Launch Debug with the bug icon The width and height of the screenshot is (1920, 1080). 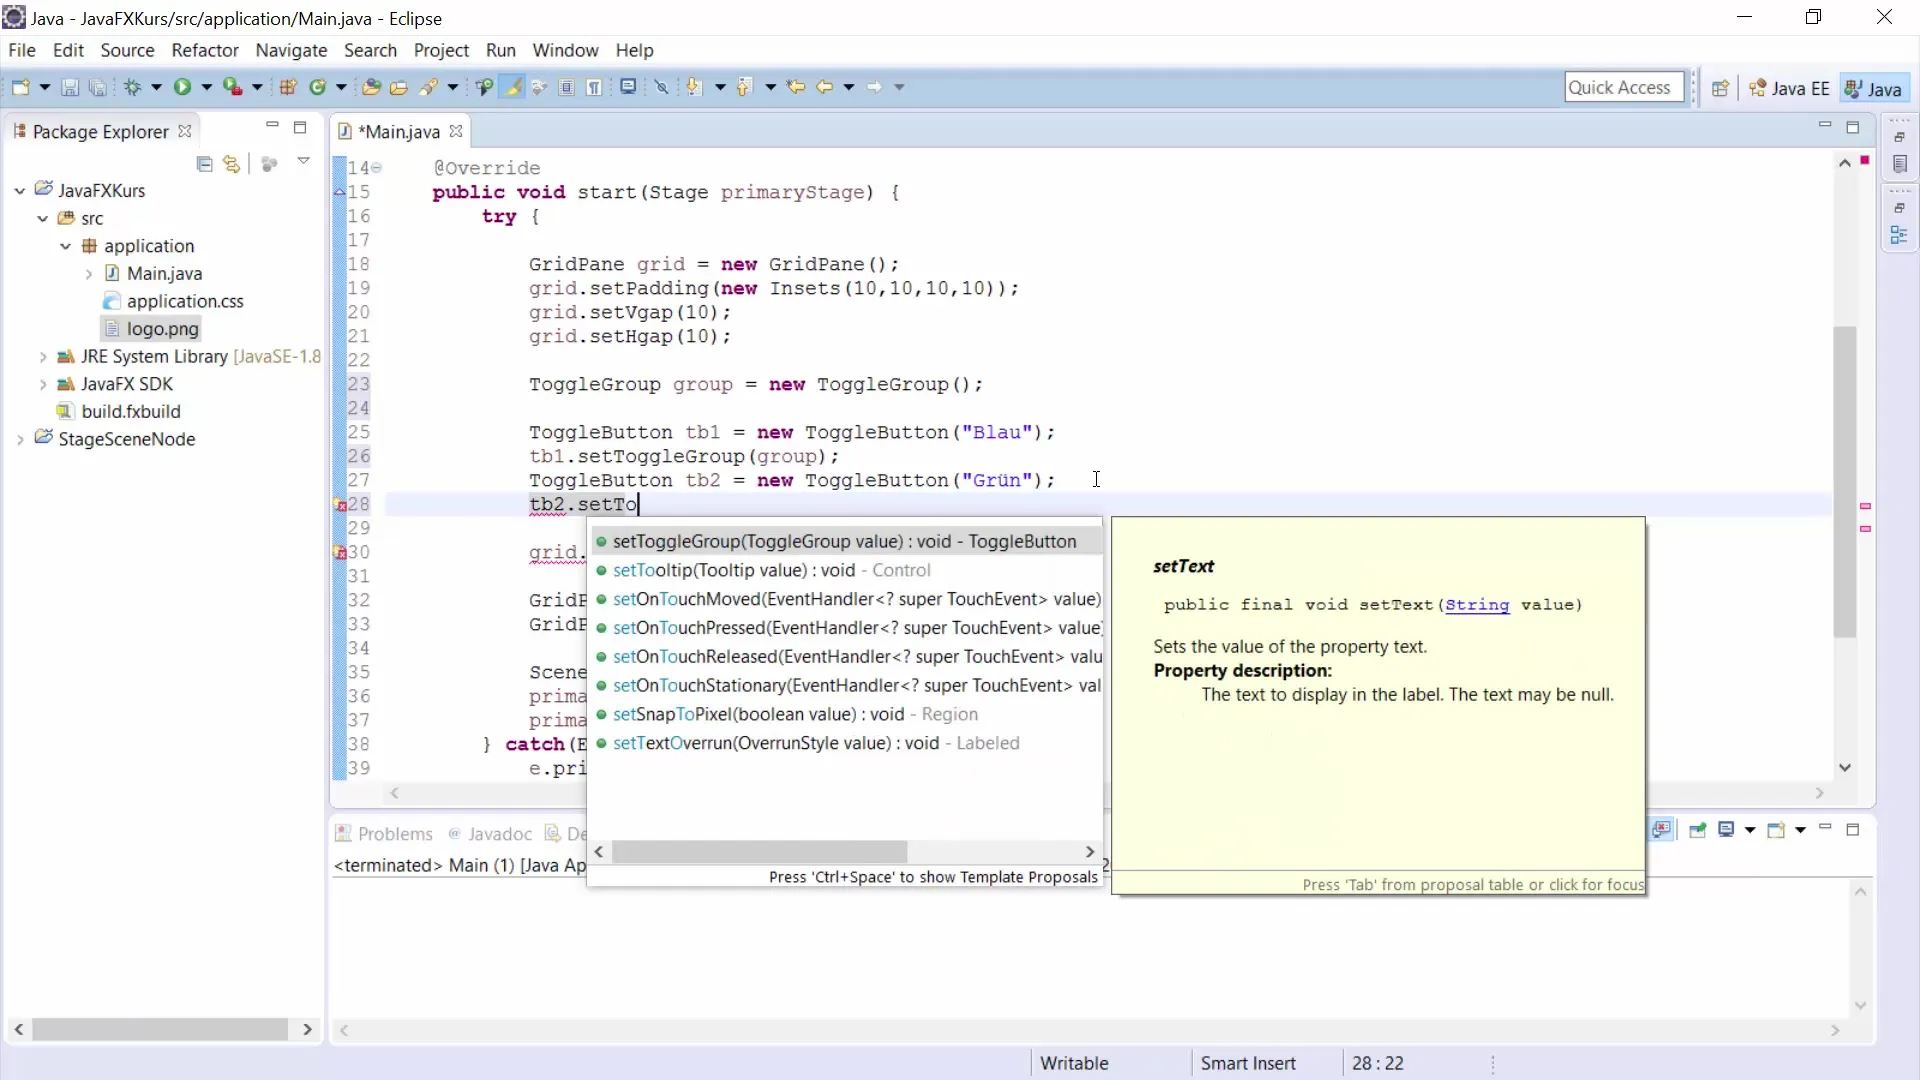click(132, 87)
